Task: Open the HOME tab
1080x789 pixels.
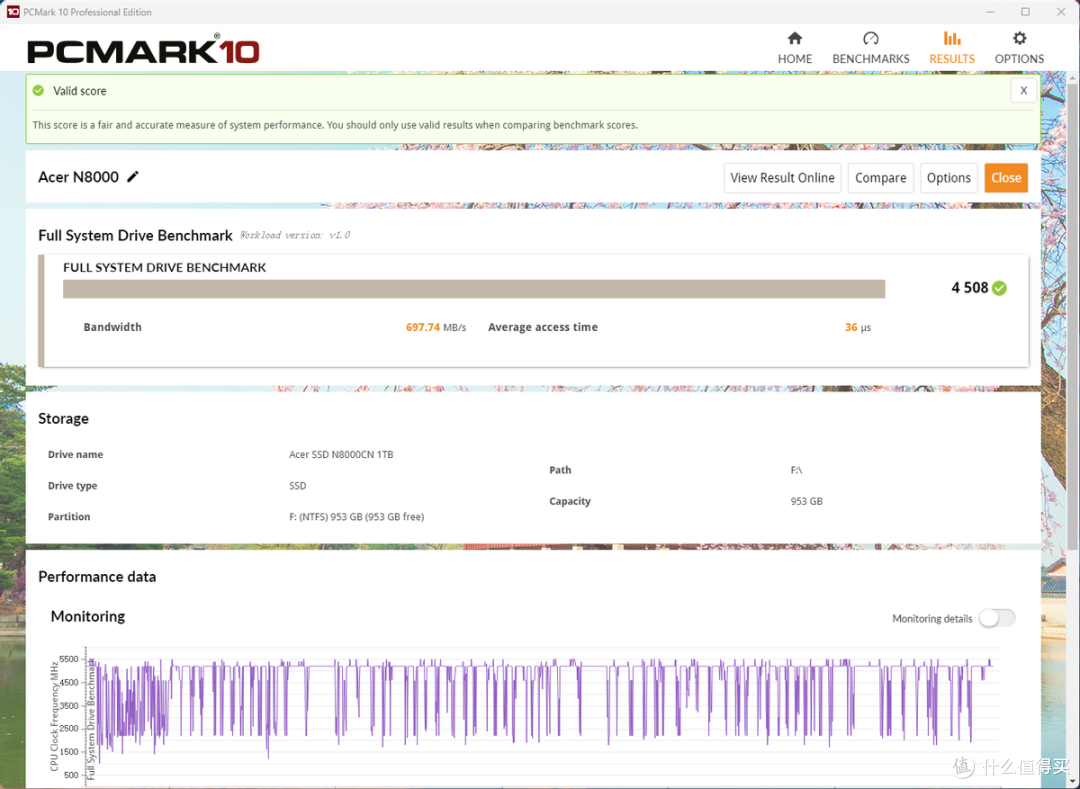Action: pos(795,48)
